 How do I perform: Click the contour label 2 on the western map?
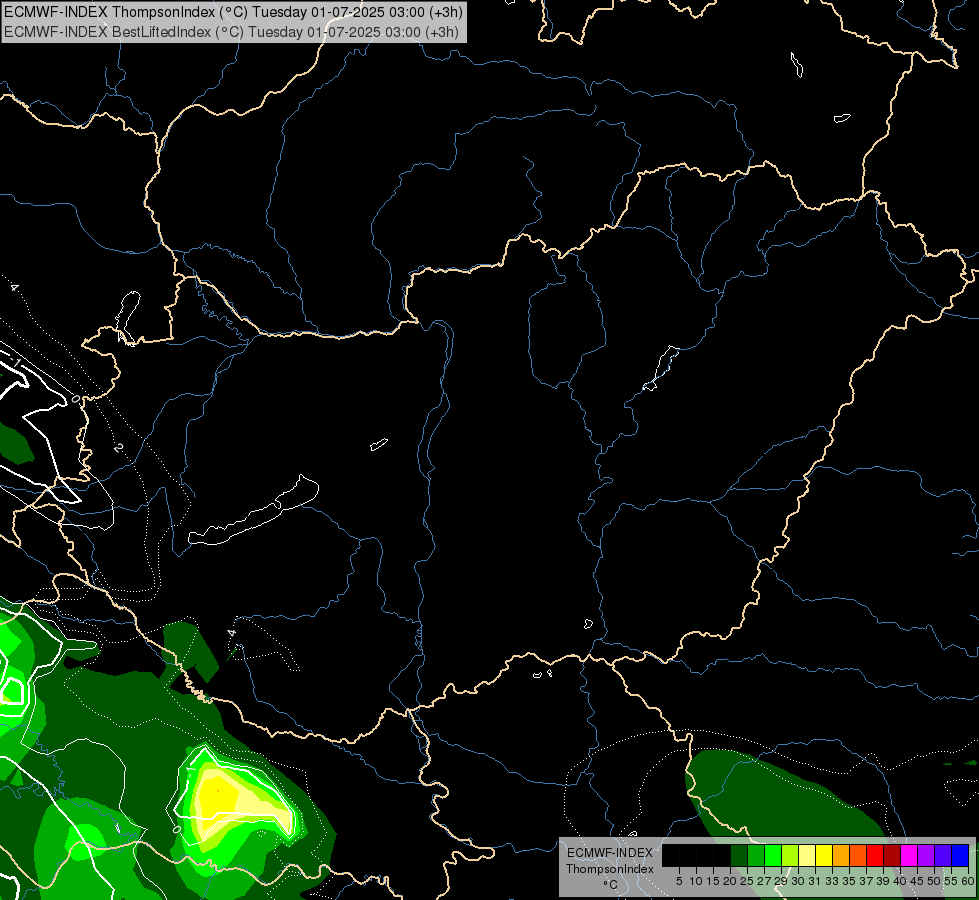pyautogui.click(x=119, y=447)
